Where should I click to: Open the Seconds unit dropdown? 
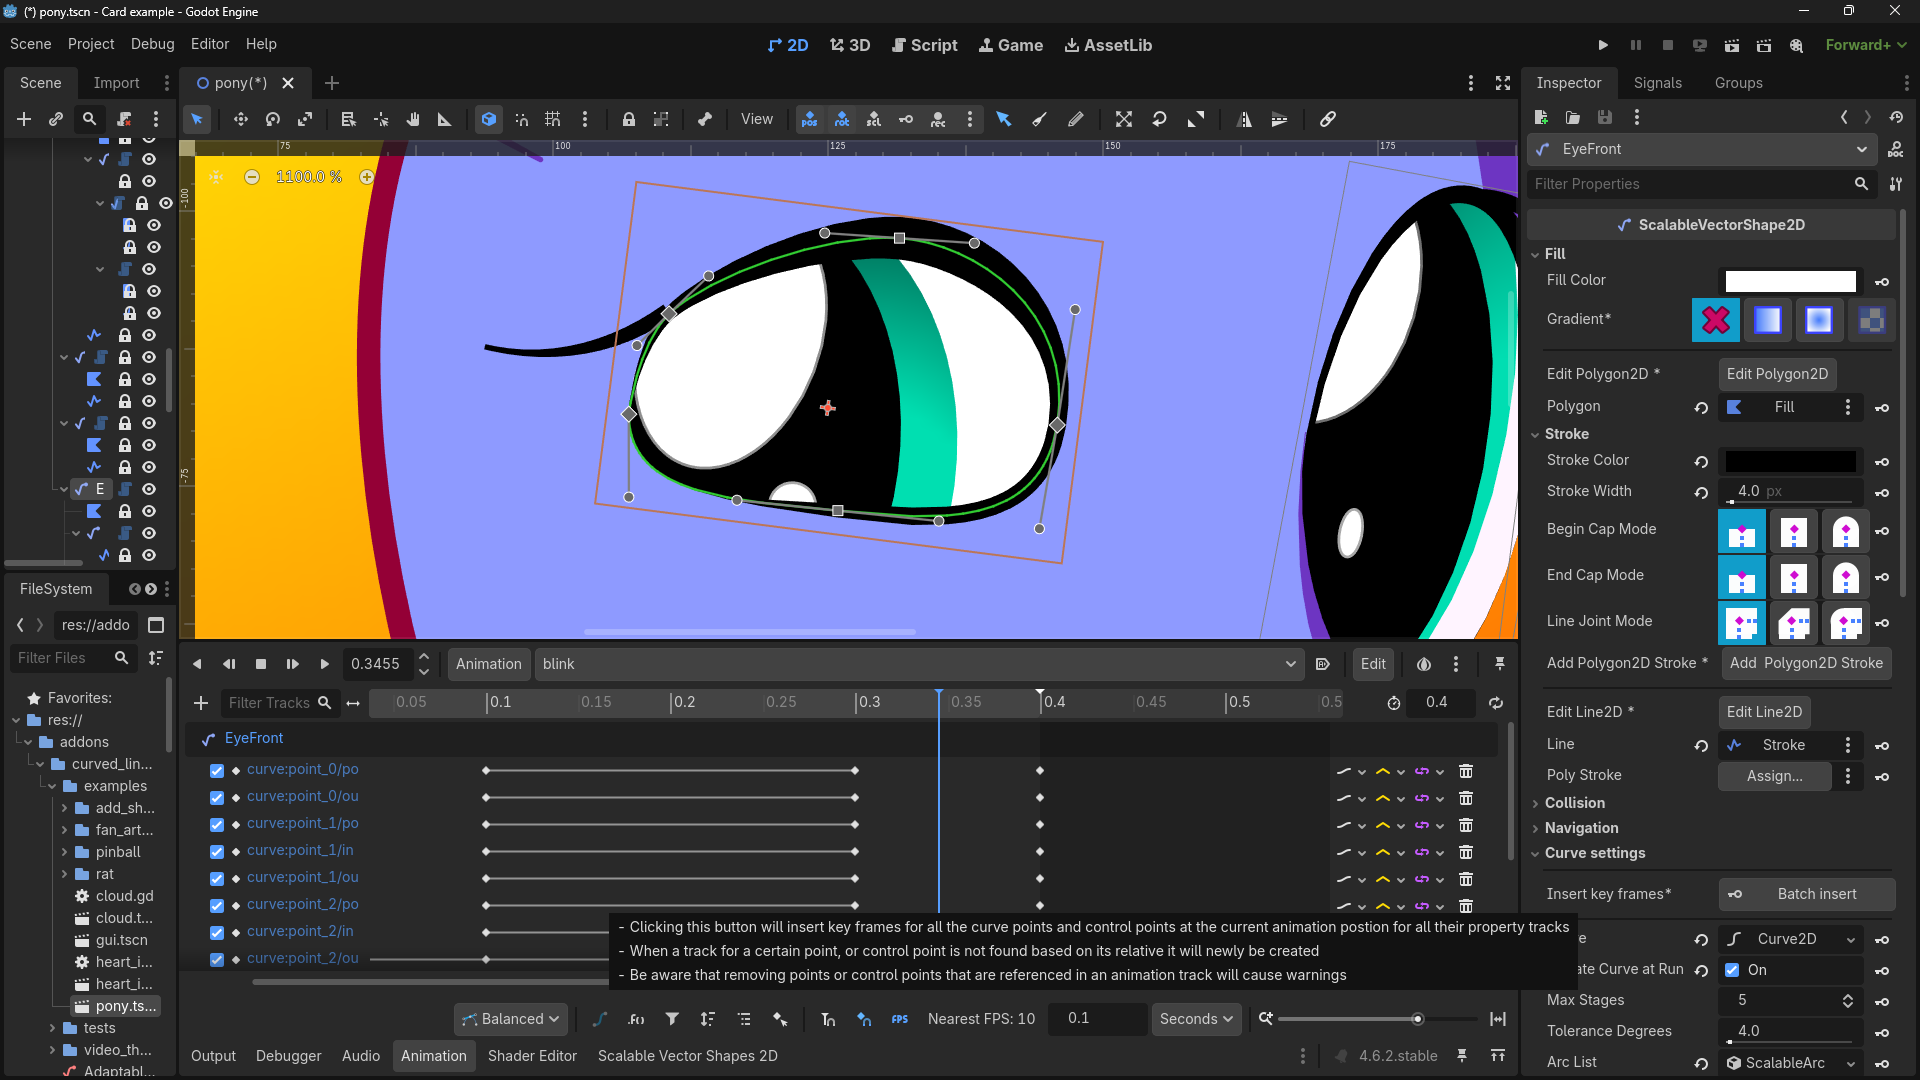coord(1196,1019)
